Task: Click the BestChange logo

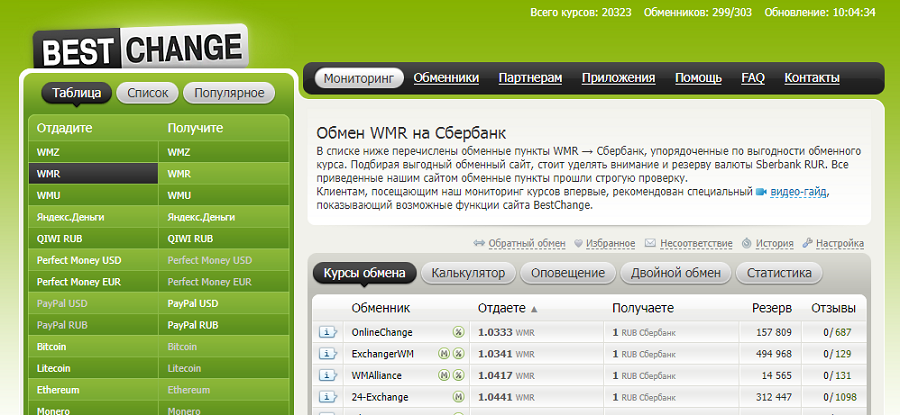Action: pyautogui.click(x=141, y=48)
